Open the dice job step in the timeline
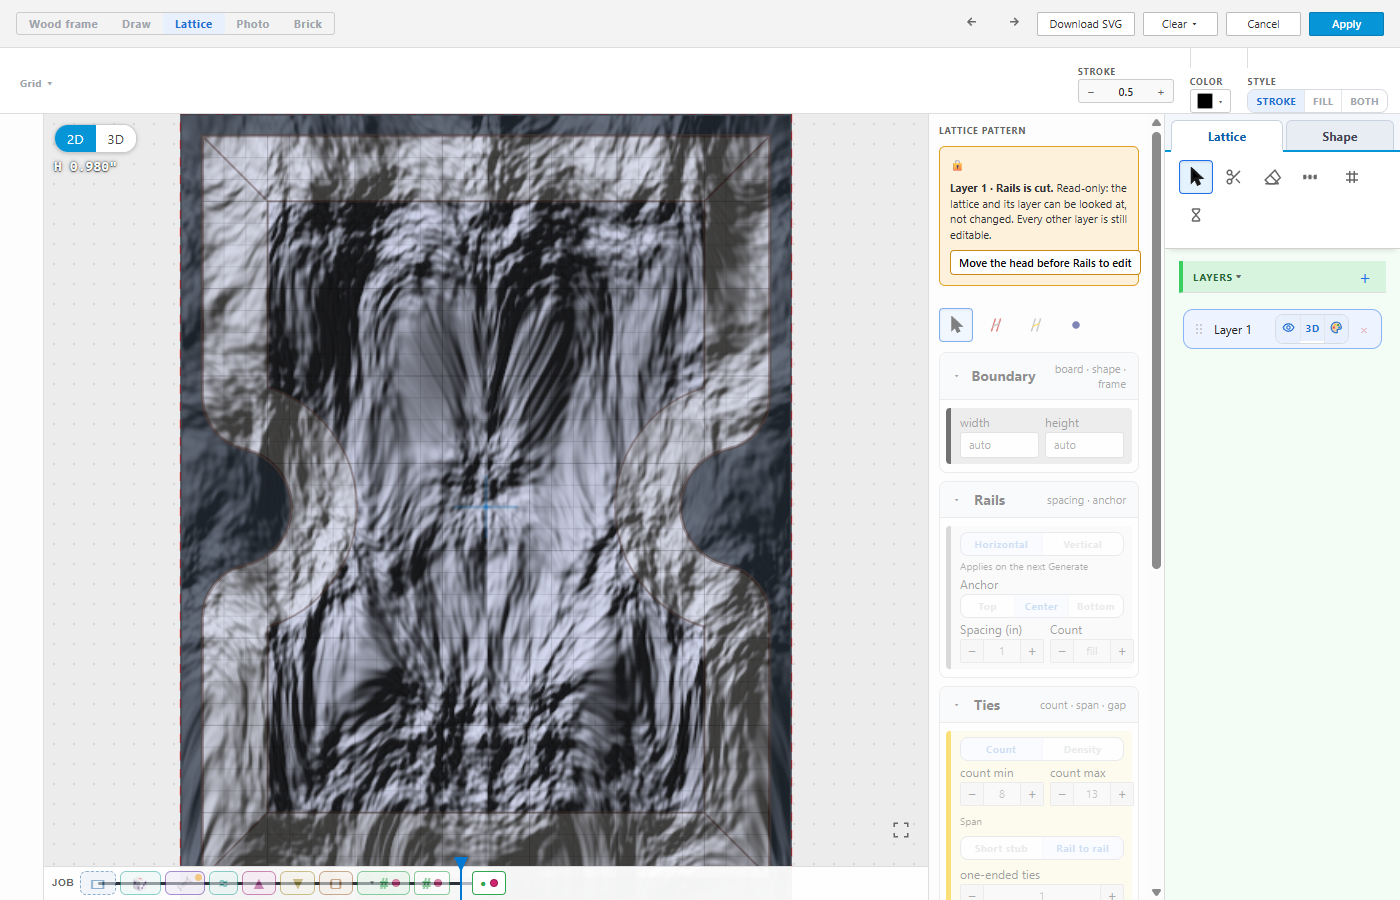Image resolution: width=1400 pixels, height=900 pixels. pyautogui.click(x=140, y=883)
